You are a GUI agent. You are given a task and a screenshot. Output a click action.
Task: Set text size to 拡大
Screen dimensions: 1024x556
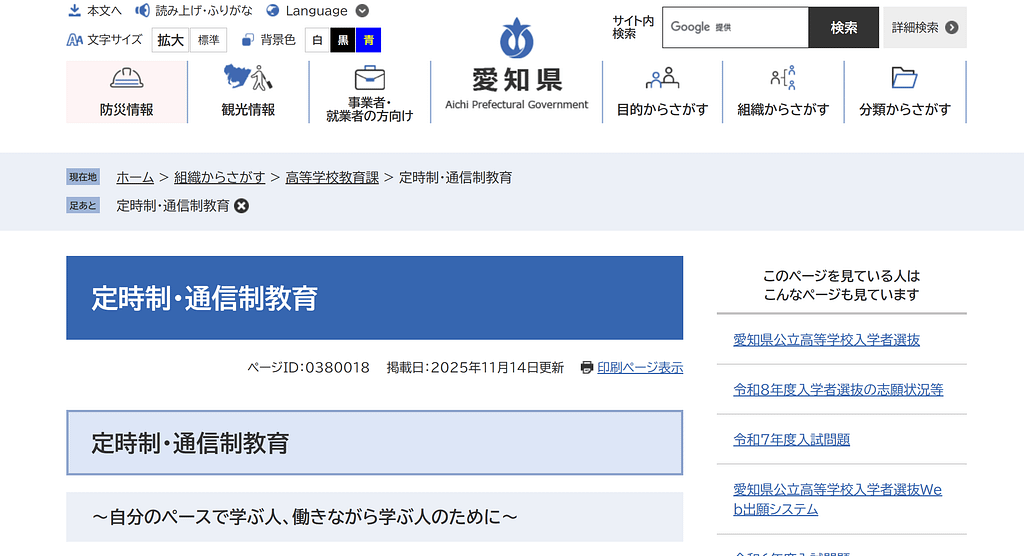click(x=171, y=40)
